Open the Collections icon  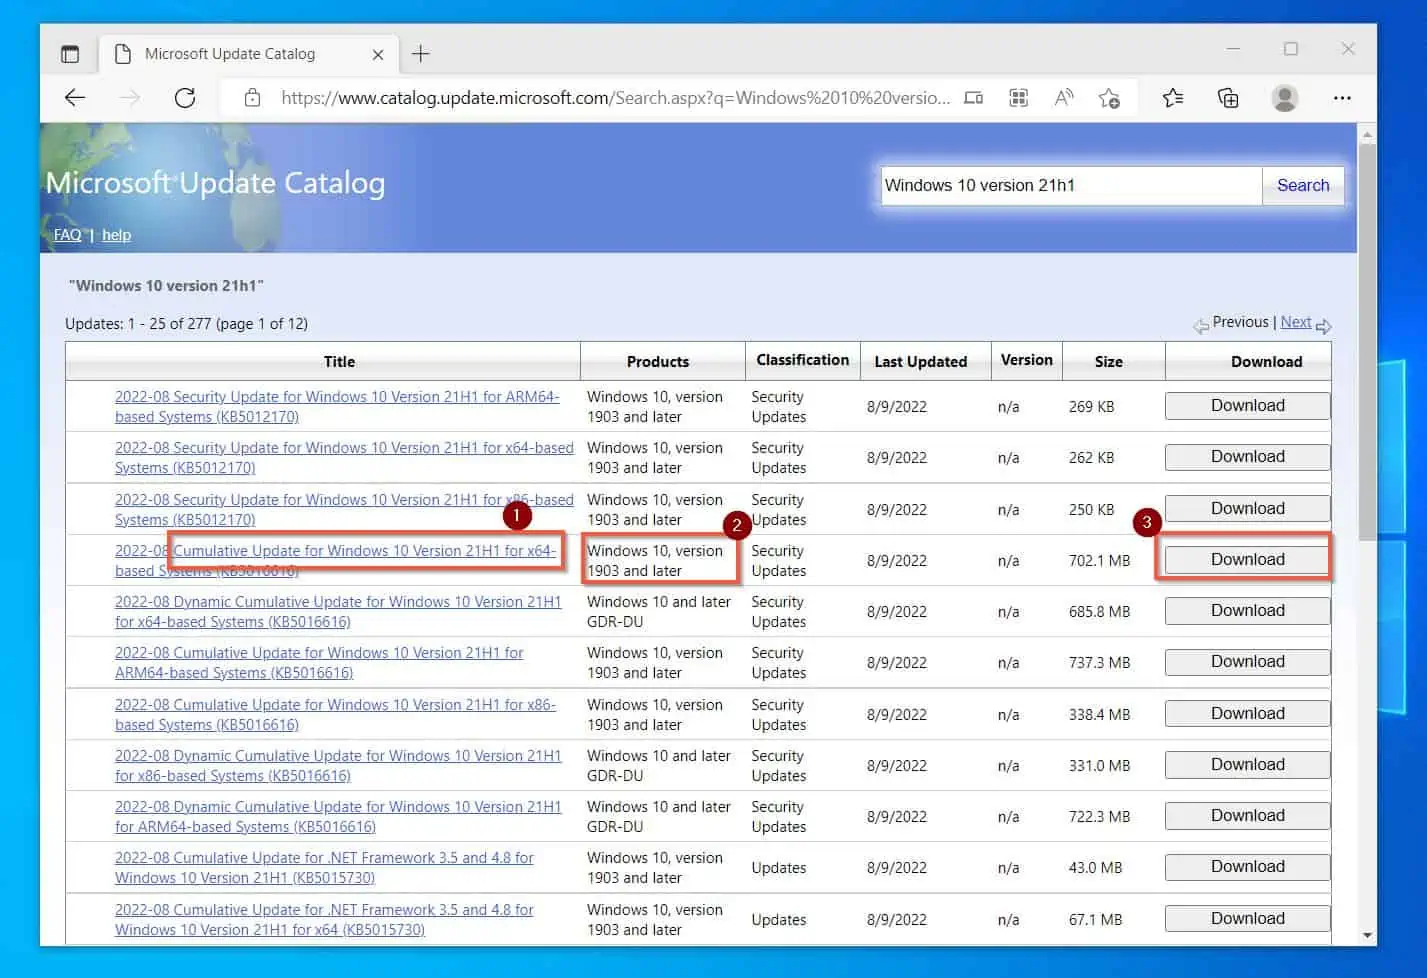click(1228, 98)
